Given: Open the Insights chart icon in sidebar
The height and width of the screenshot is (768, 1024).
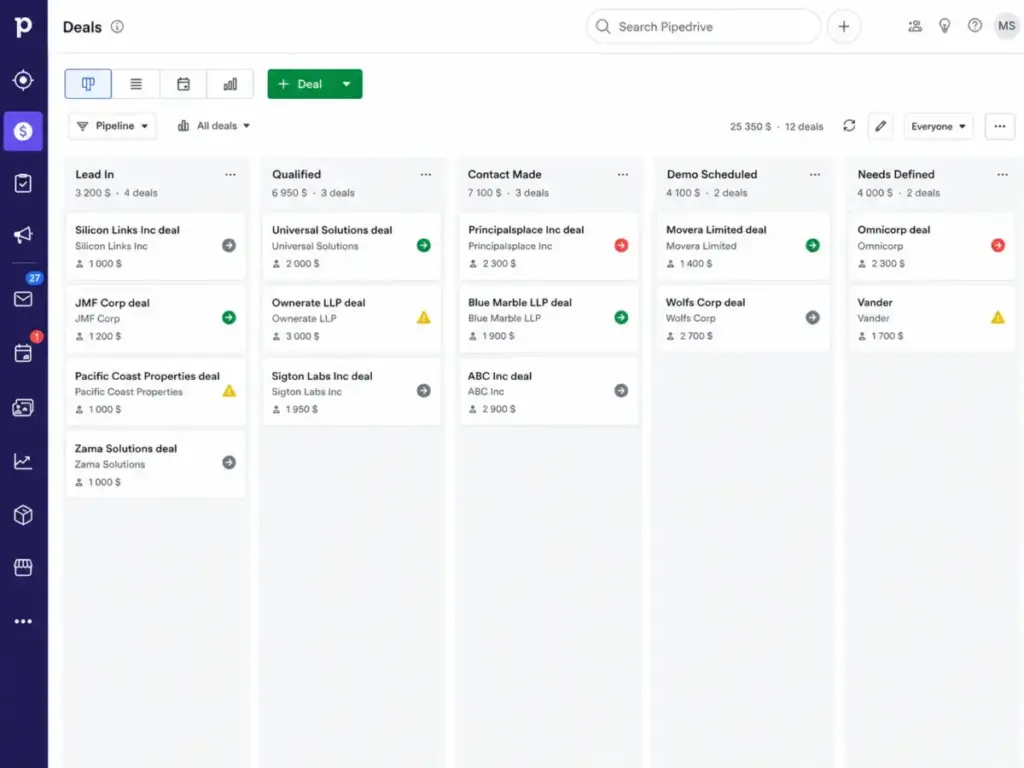Looking at the screenshot, I should [23, 462].
